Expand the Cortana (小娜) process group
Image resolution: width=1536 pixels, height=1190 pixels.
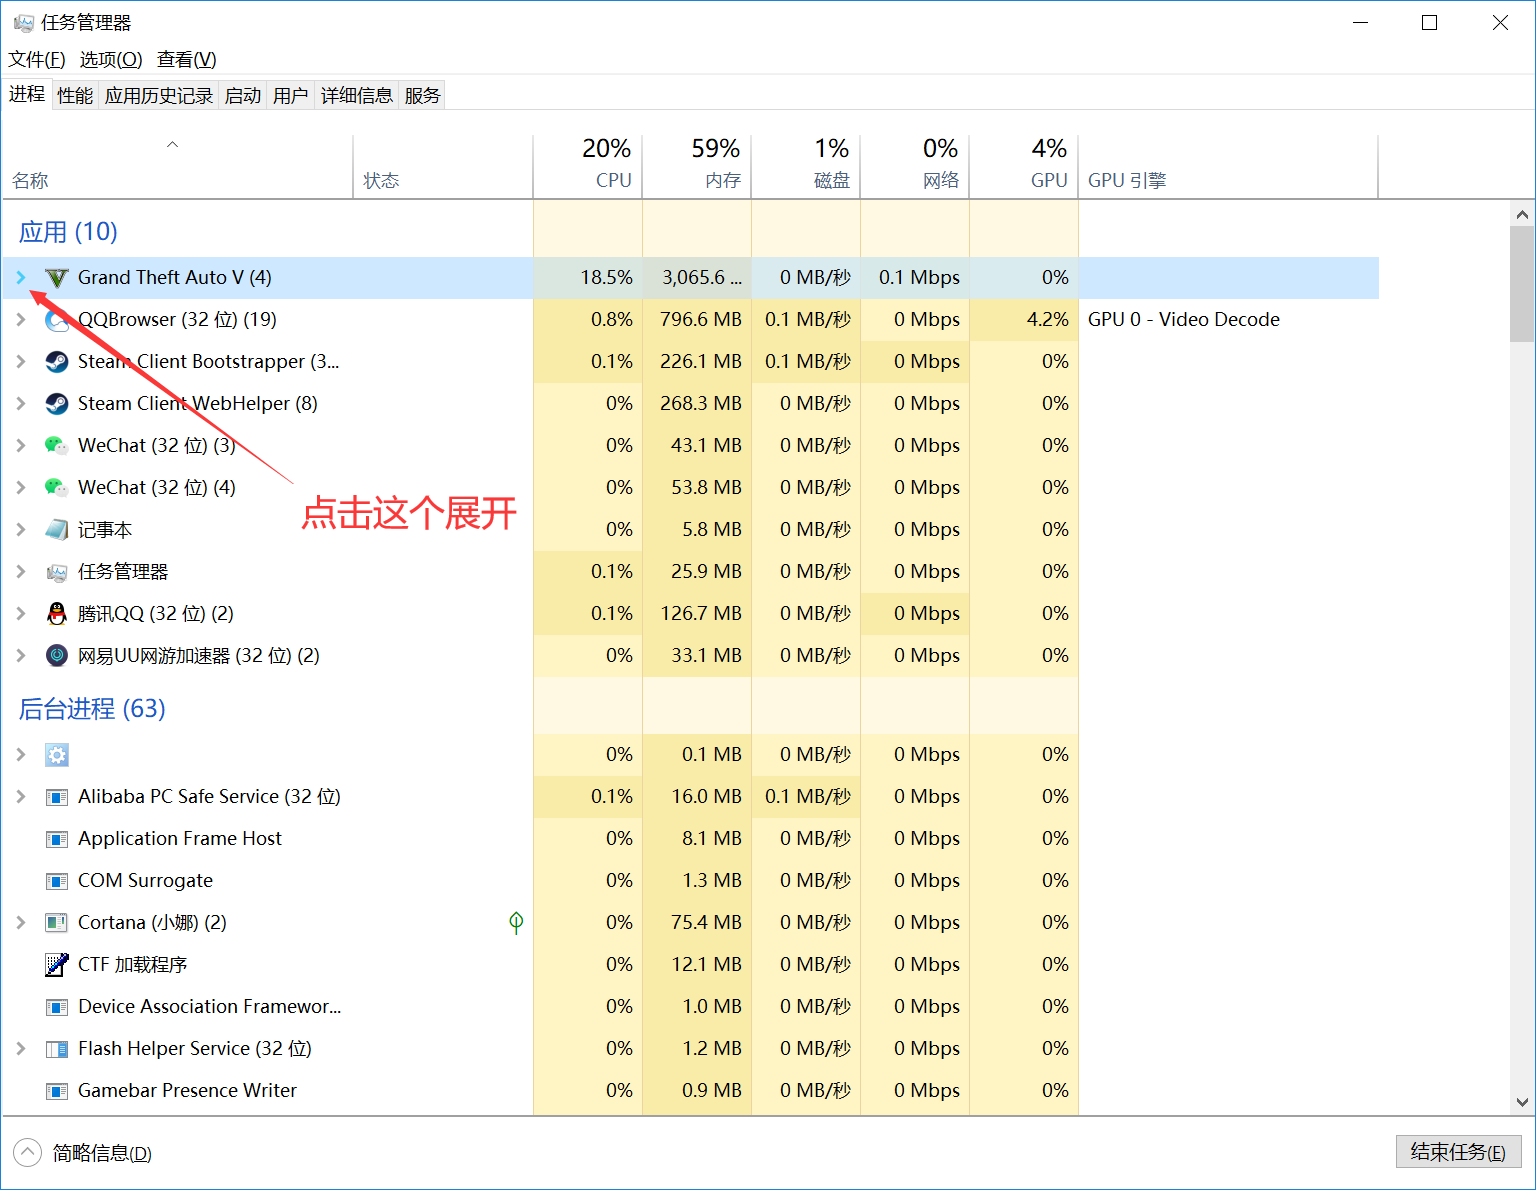click(21, 922)
